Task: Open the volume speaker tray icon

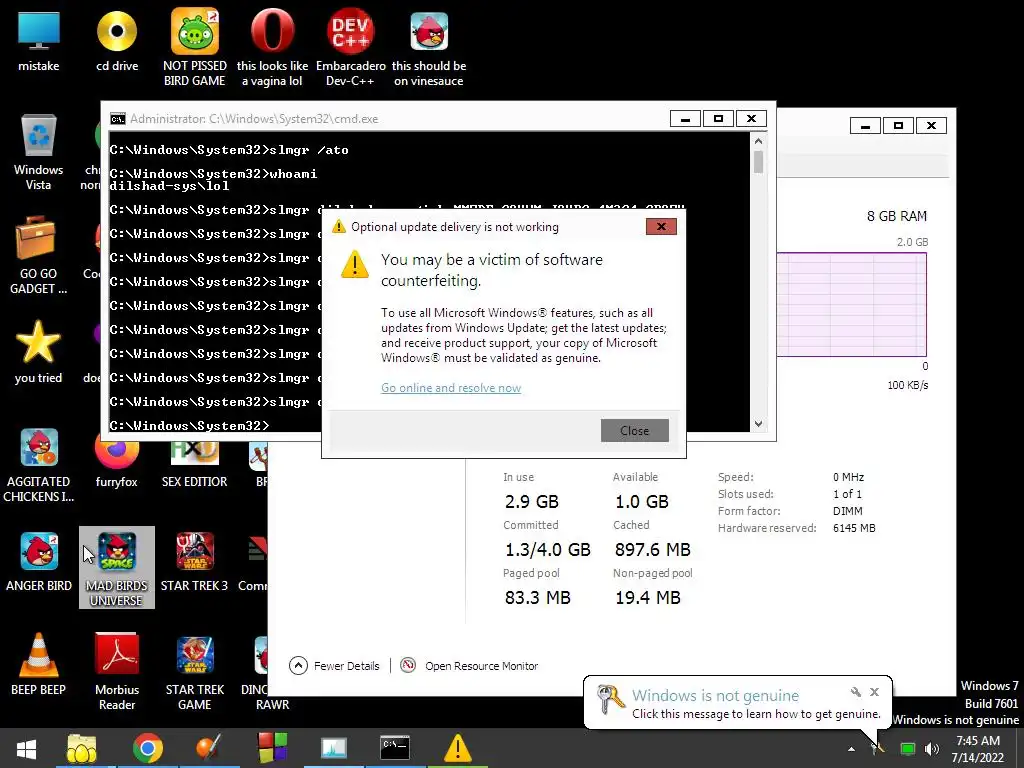Action: click(x=932, y=749)
